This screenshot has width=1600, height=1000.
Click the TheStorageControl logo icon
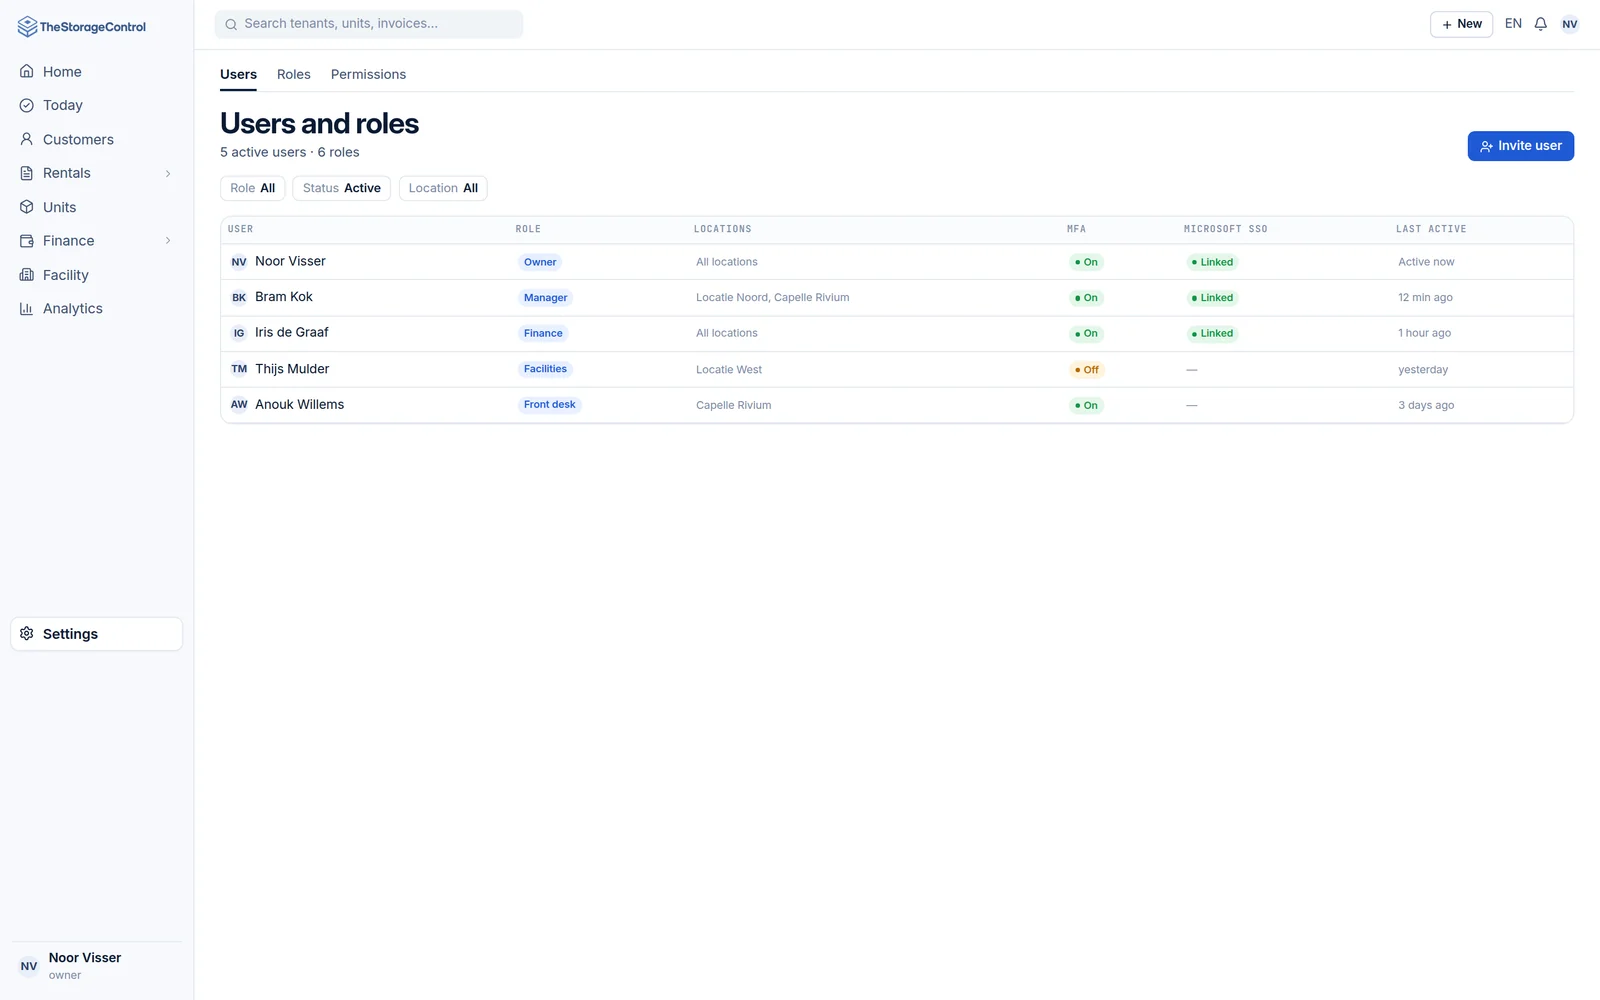[x=27, y=27]
